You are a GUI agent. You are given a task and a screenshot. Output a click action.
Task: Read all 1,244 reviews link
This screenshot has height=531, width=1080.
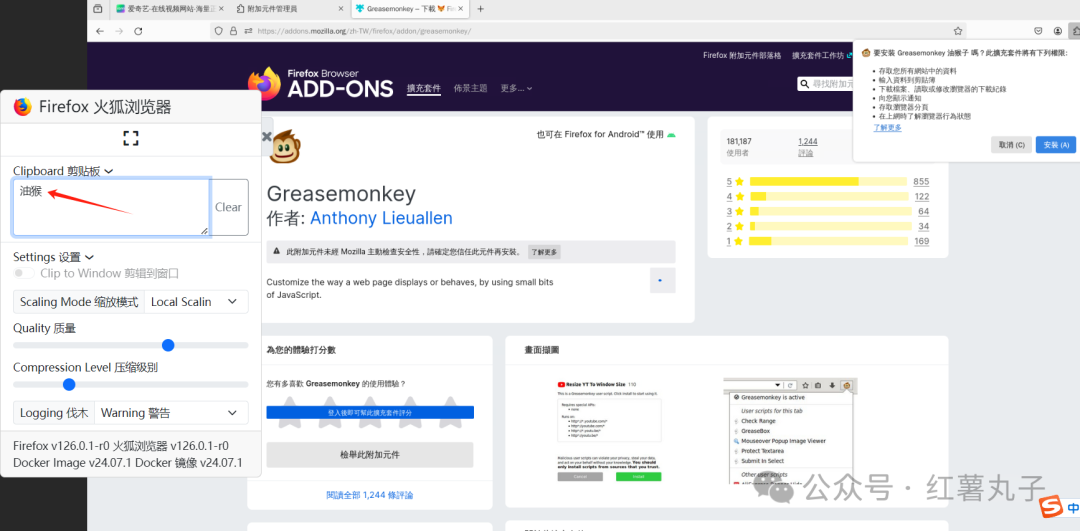[x=370, y=495]
